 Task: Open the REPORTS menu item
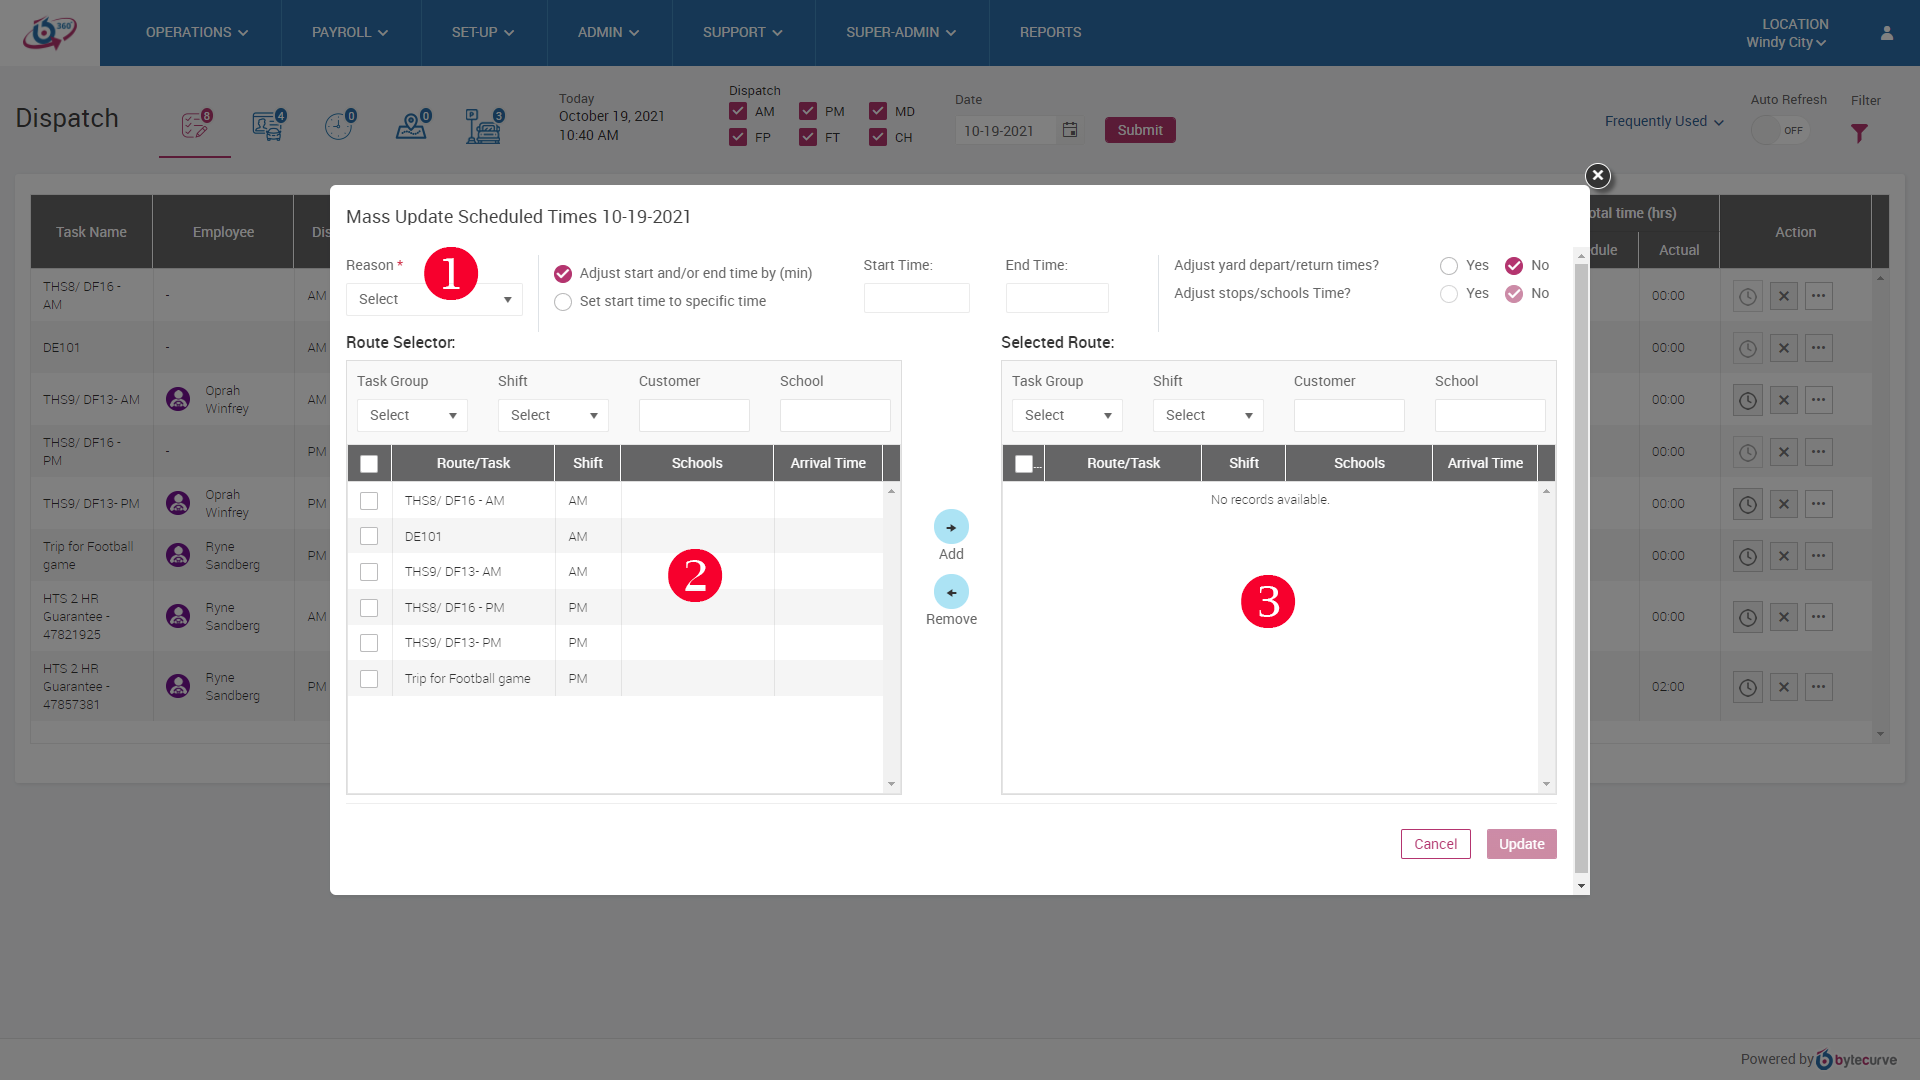pos(1050,33)
